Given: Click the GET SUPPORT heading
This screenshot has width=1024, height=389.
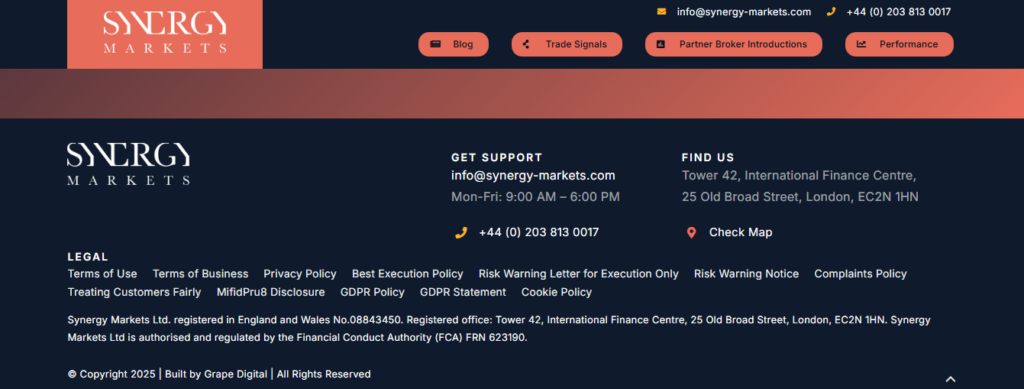Looking at the screenshot, I should coord(497,157).
